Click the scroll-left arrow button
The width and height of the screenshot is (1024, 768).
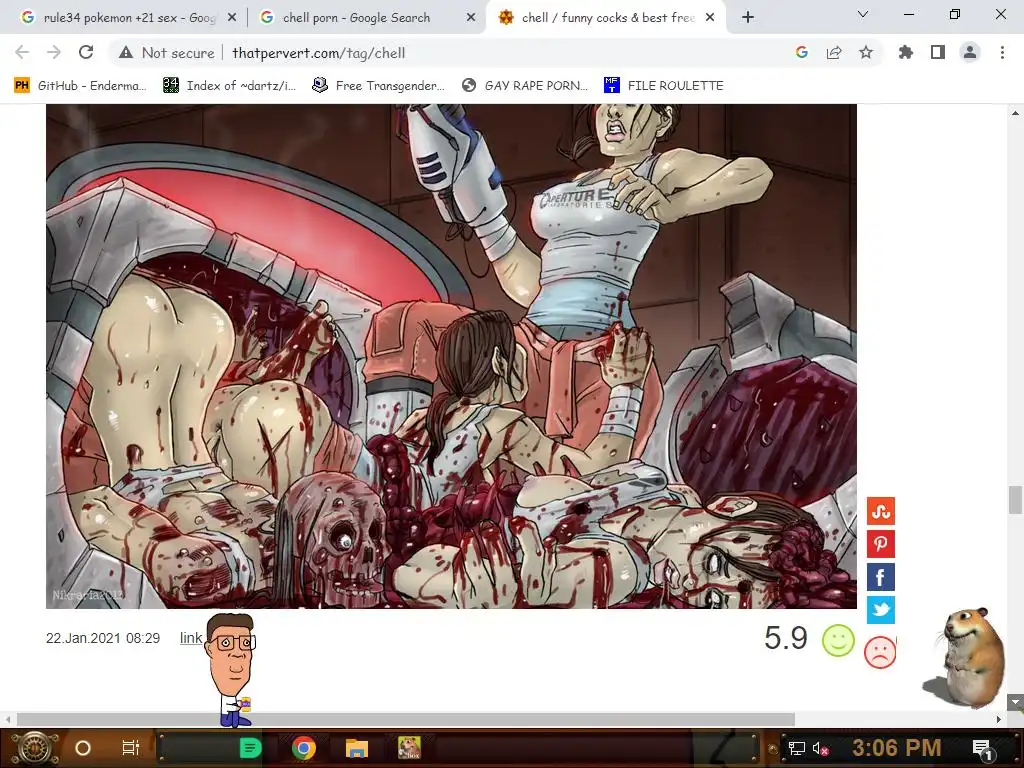coord(7,719)
